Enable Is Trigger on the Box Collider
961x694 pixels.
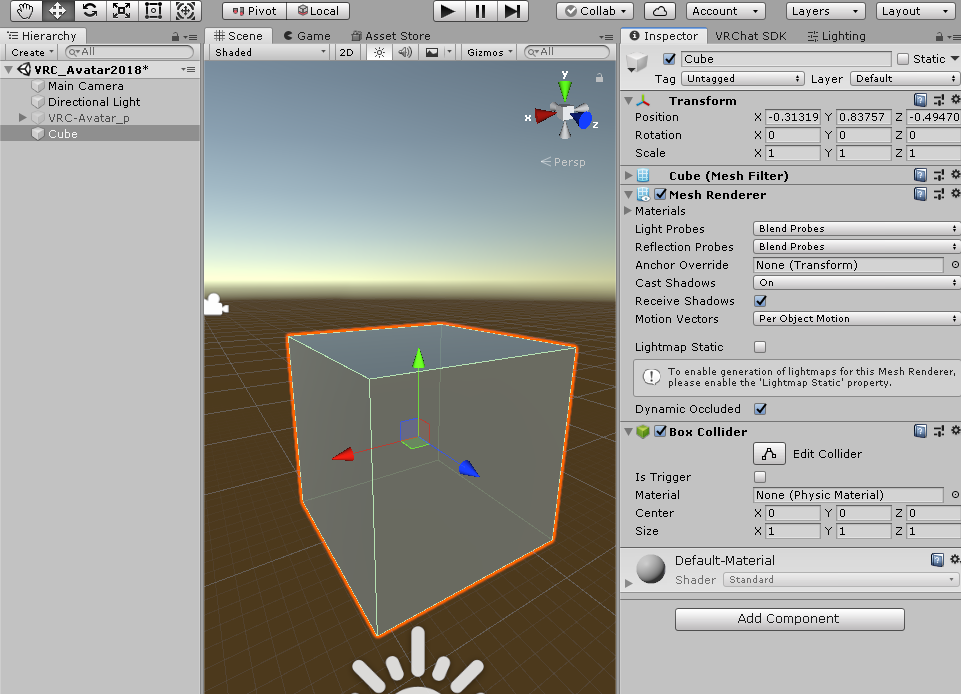point(759,477)
